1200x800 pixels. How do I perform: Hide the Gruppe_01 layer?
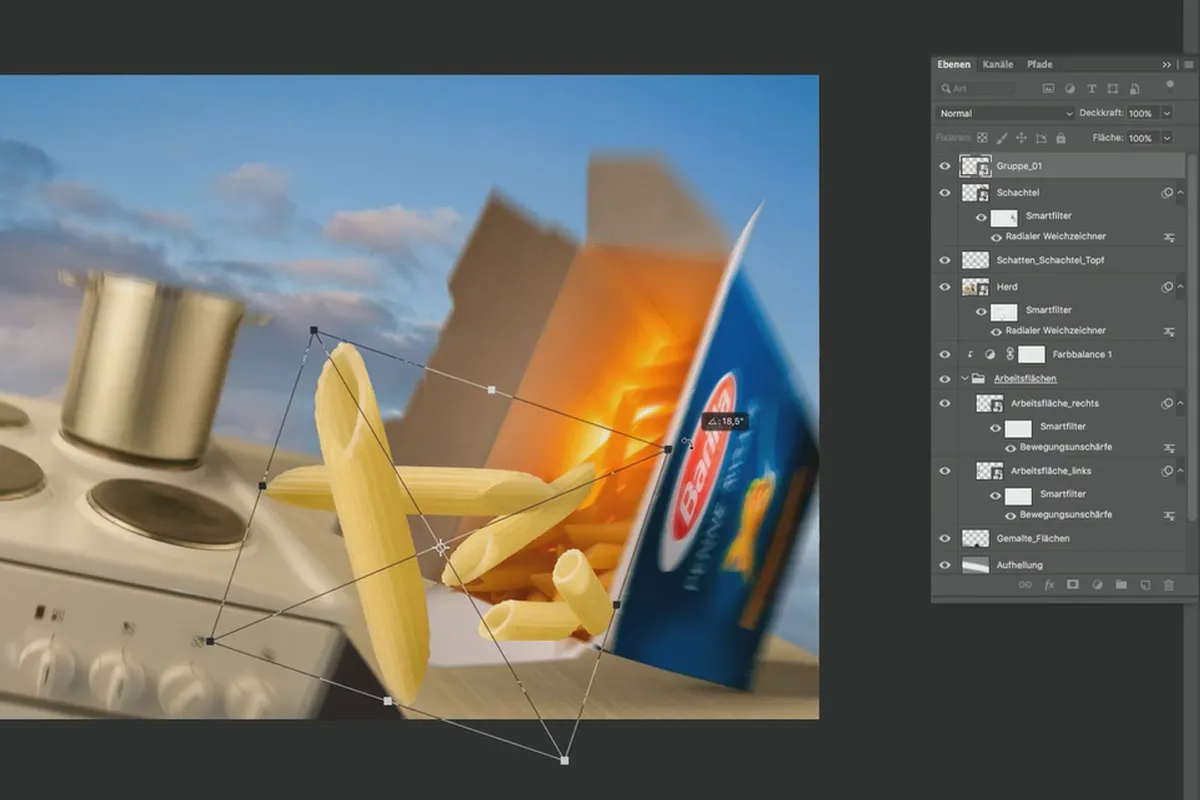pos(945,165)
